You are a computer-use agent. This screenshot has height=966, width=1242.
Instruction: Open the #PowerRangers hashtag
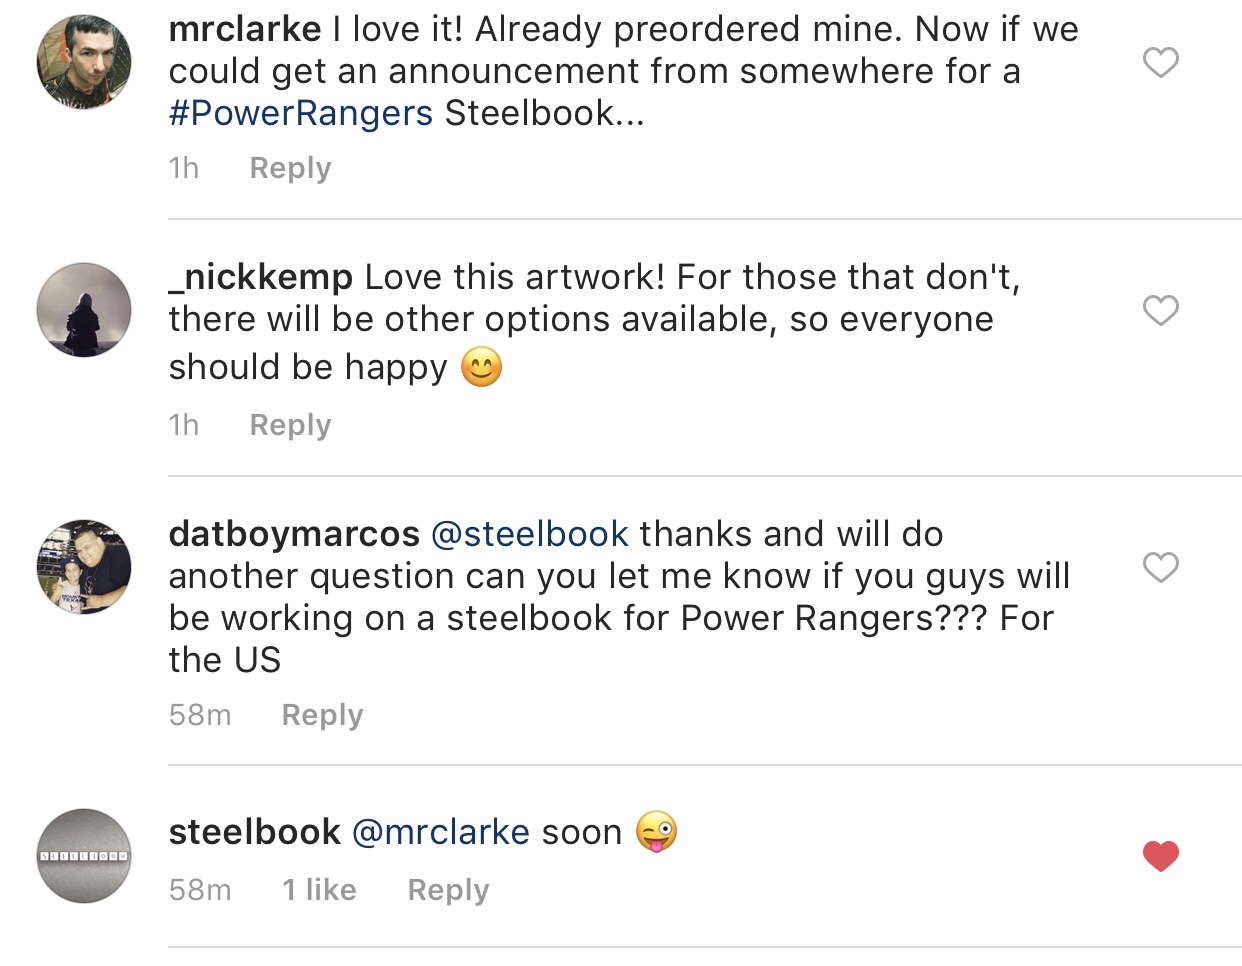click(x=301, y=113)
